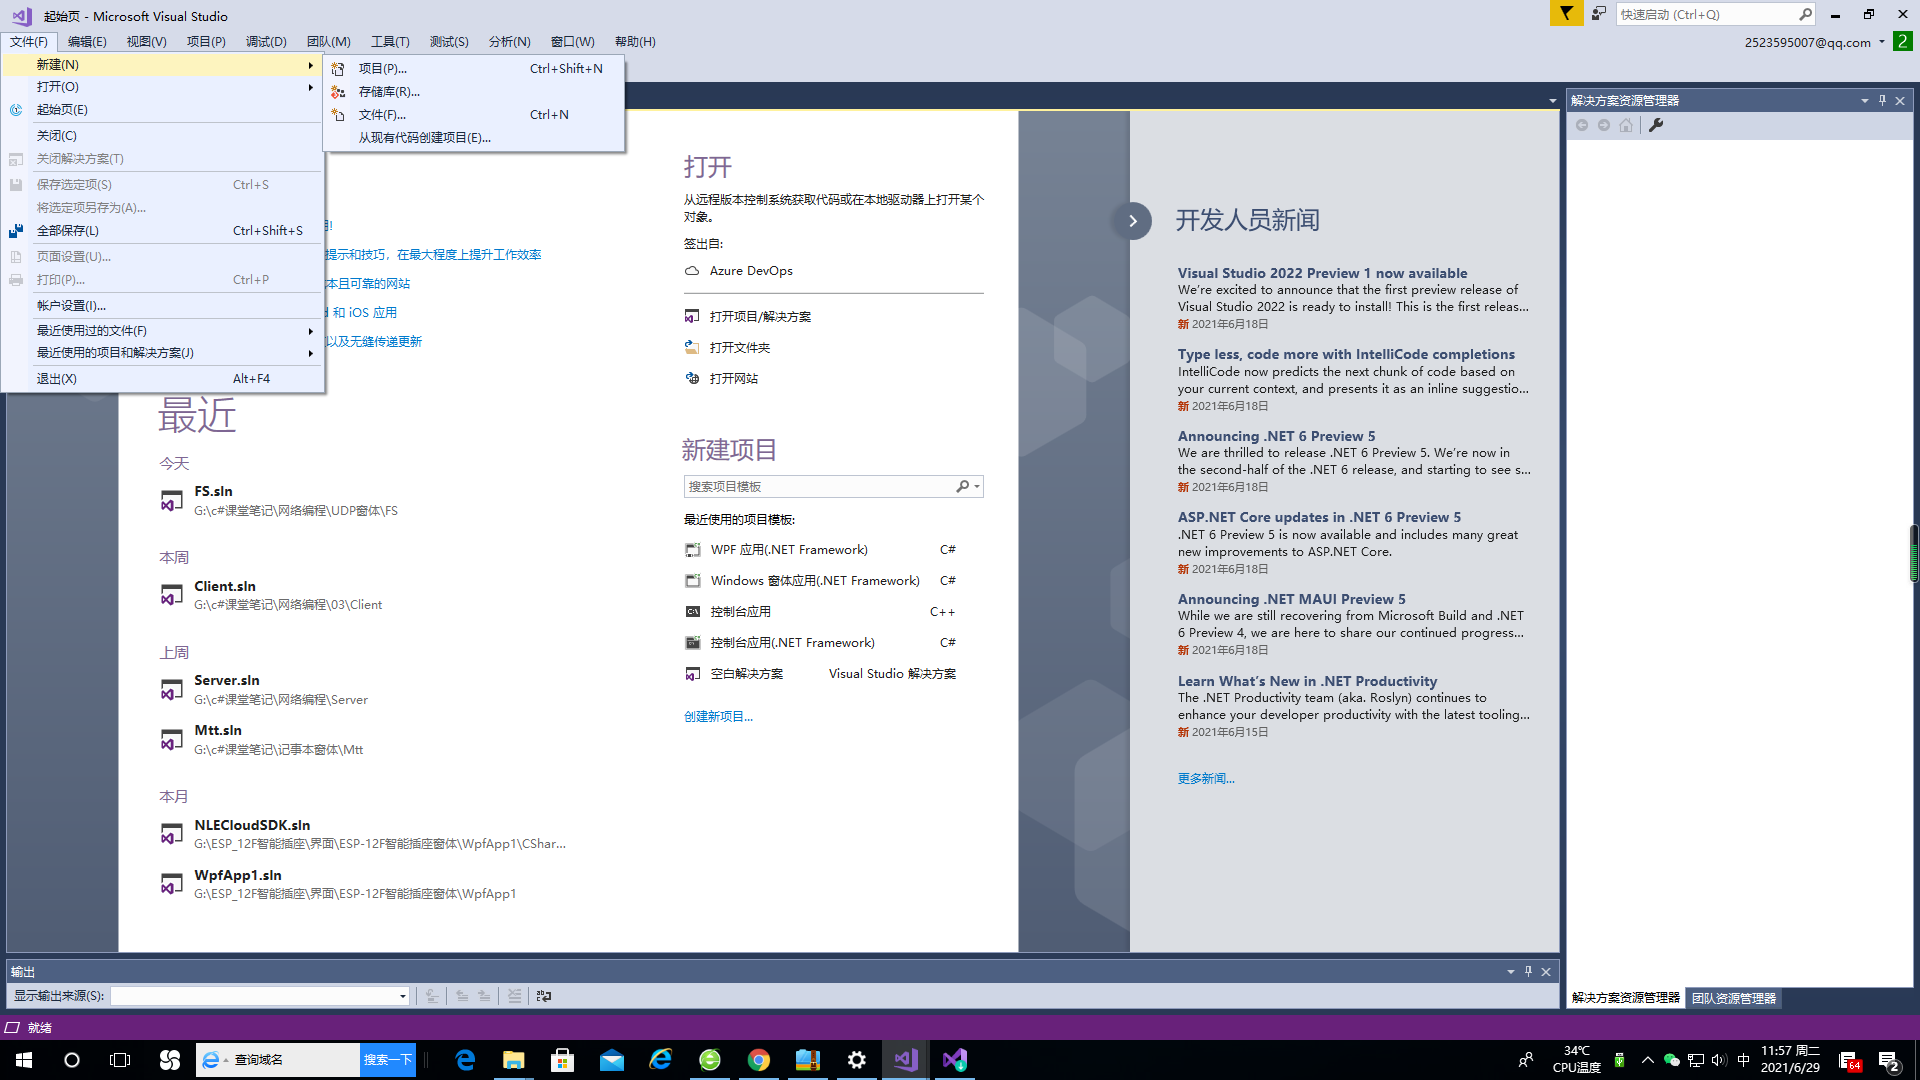Toggle word wrap in Output panel
The width and height of the screenshot is (1920, 1080).
click(x=544, y=996)
